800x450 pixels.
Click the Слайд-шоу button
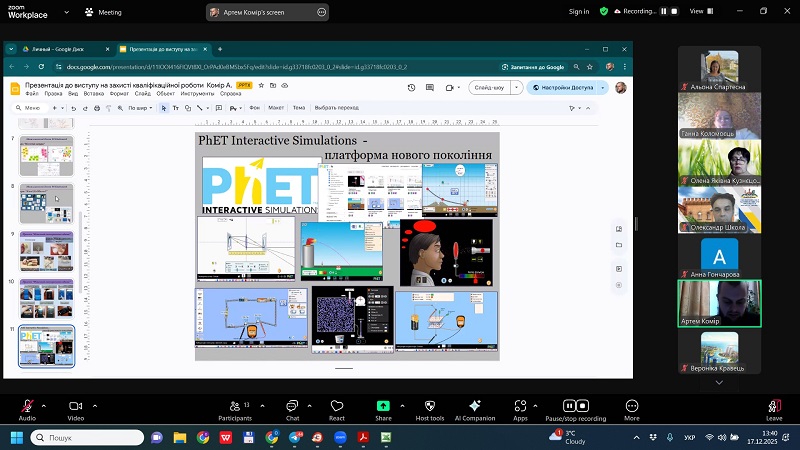pos(490,87)
